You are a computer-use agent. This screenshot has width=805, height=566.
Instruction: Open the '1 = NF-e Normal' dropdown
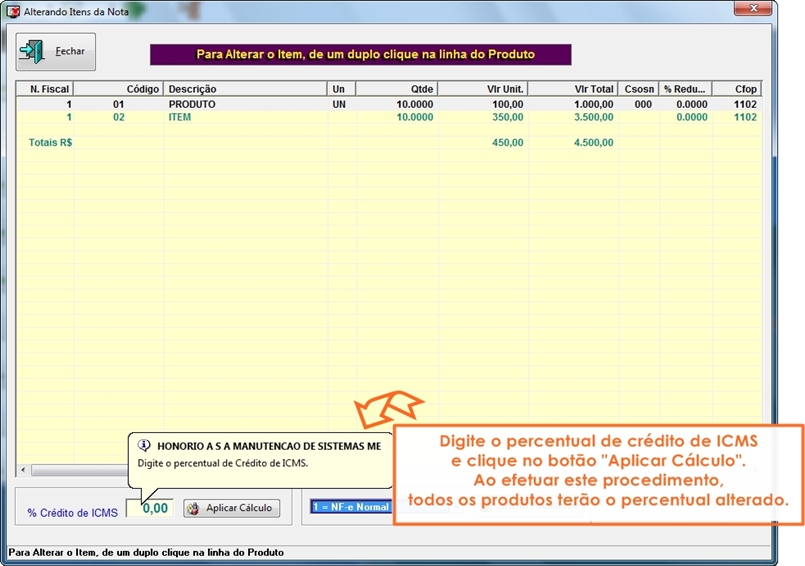coord(352,507)
